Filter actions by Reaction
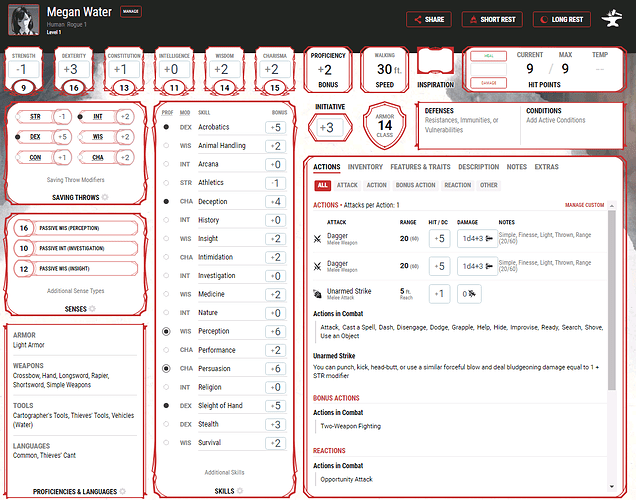636x500 pixels. pos(458,185)
